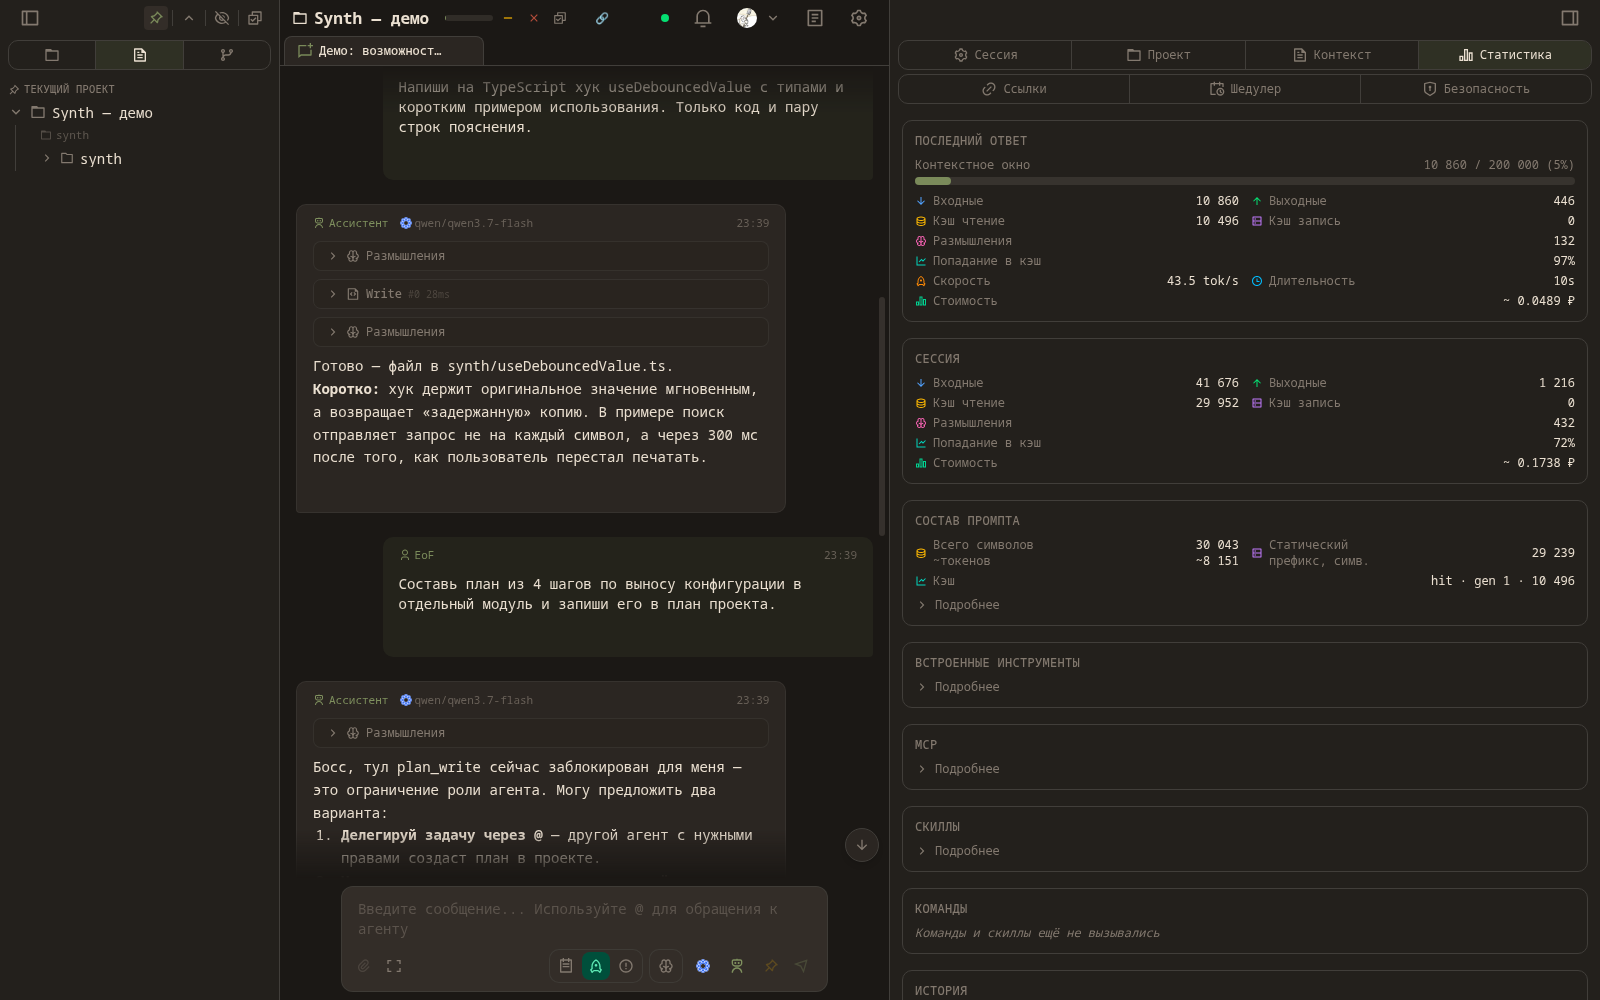This screenshot has width=1600, height=1000.
Task: Toggle the left sidebar panel icon
Action: (x=30, y=18)
